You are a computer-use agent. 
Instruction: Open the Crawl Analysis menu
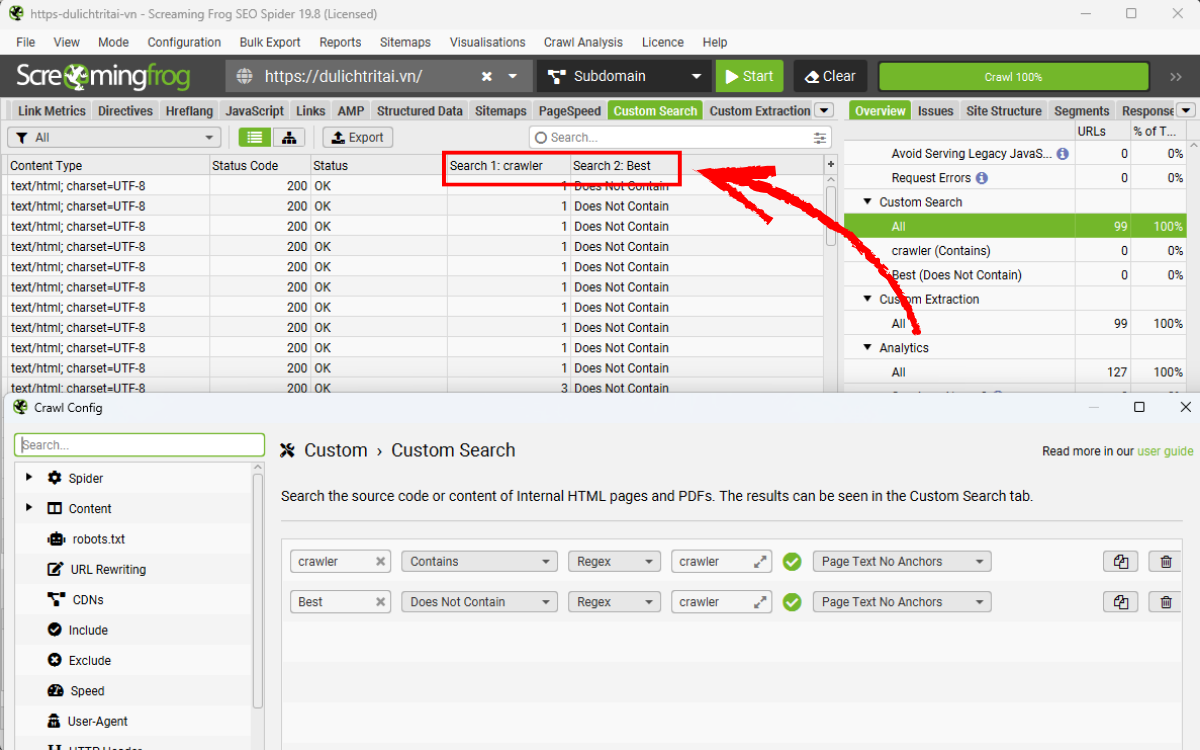583,42
